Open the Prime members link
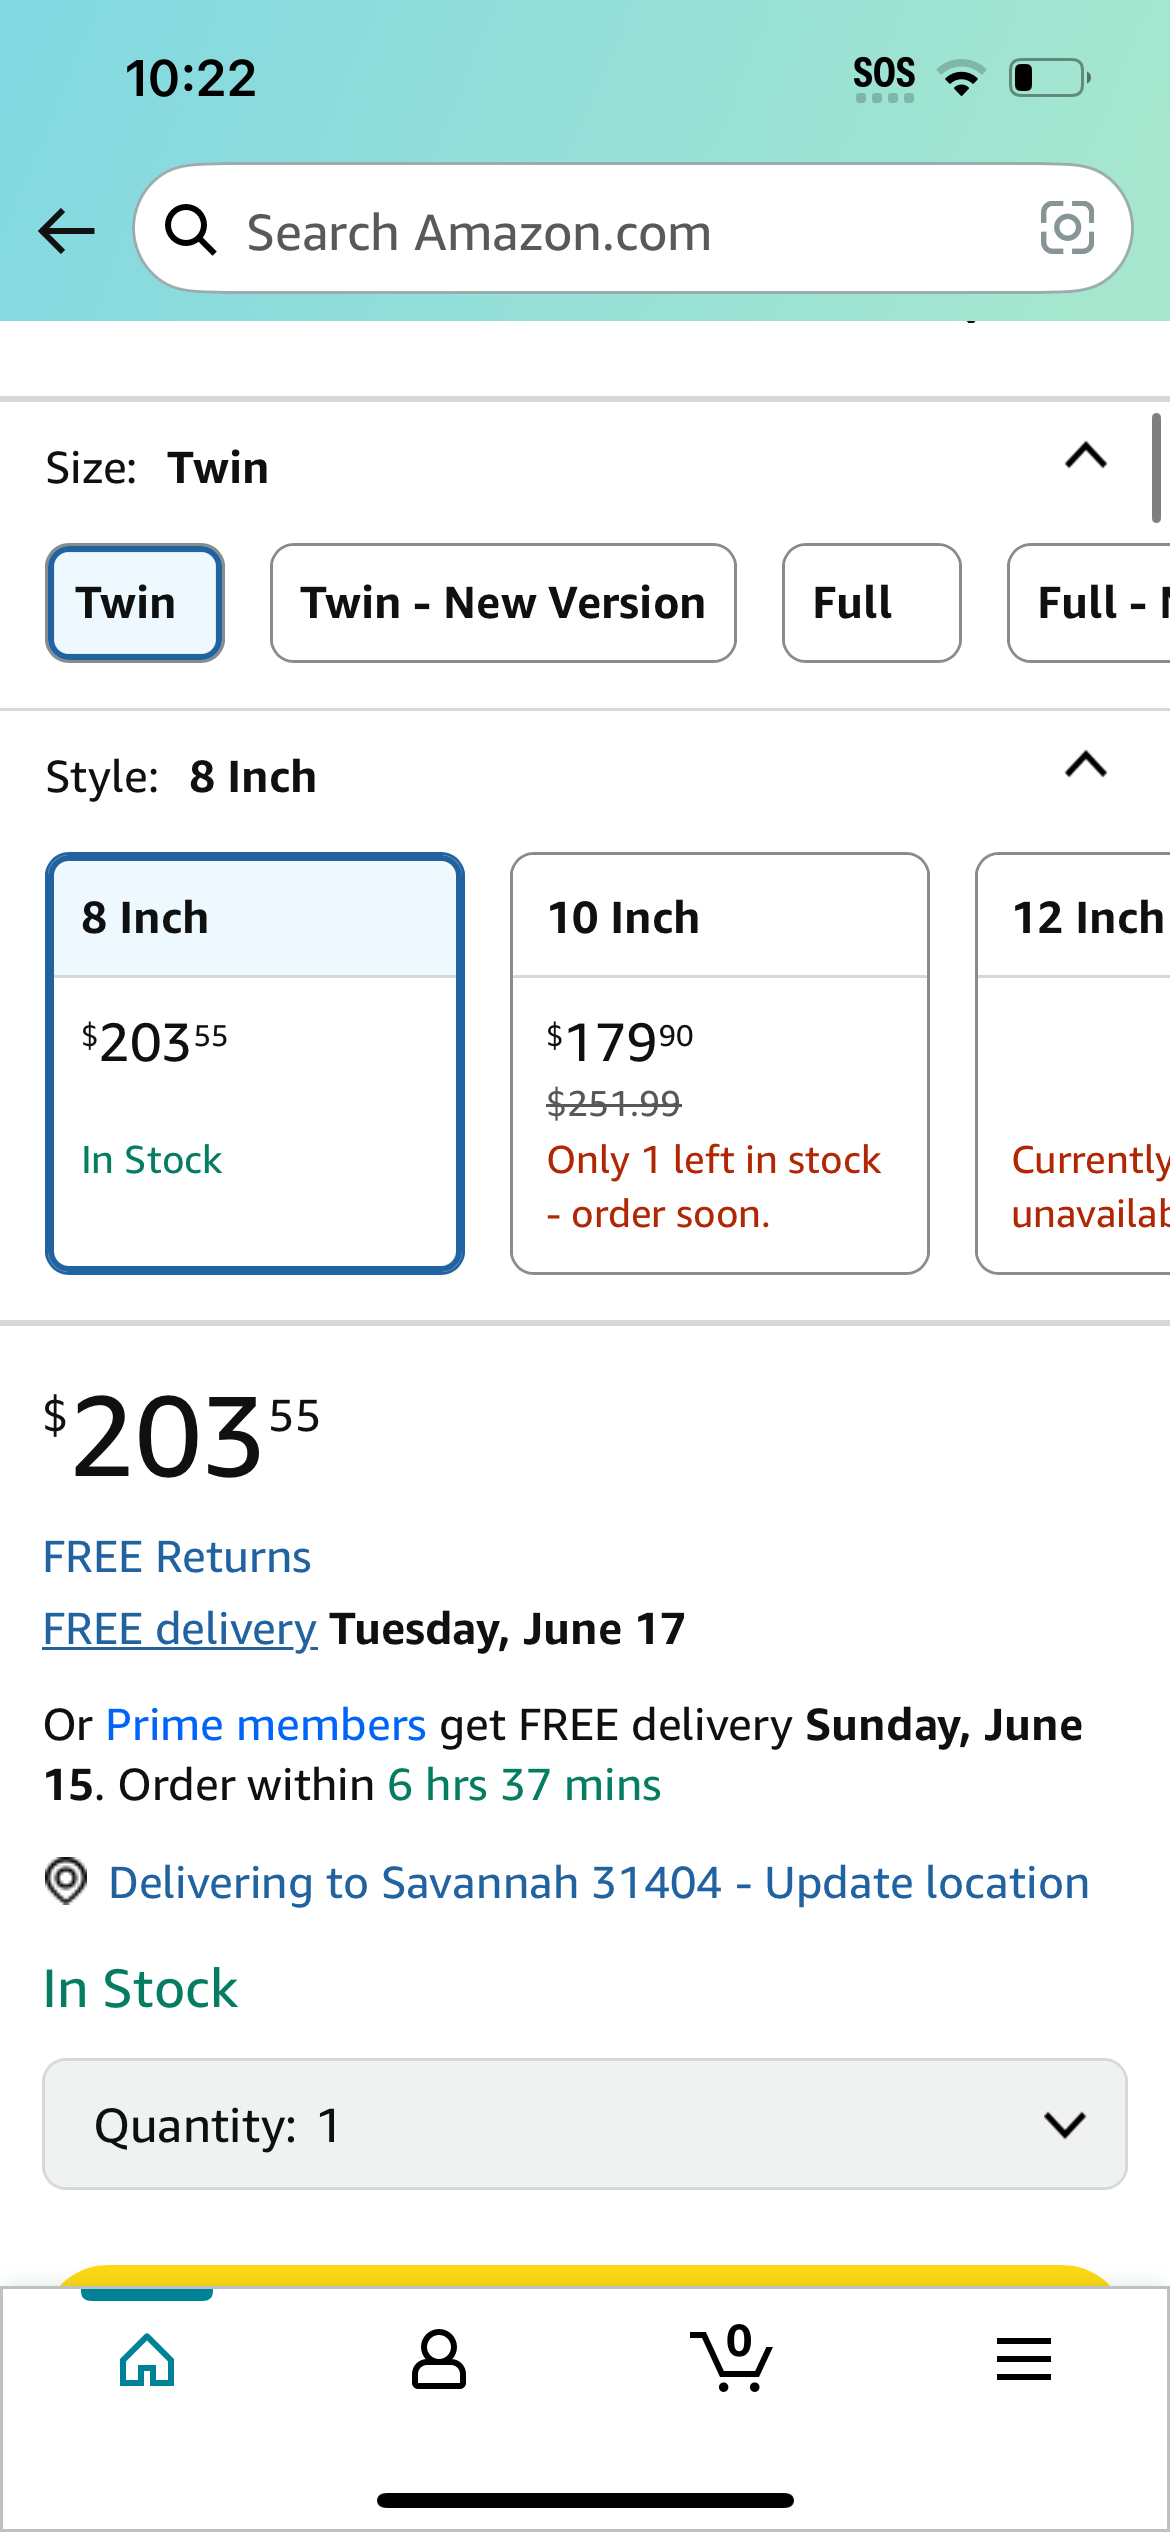This screenshot has width=1170, height=2532. coord(266,1725)
